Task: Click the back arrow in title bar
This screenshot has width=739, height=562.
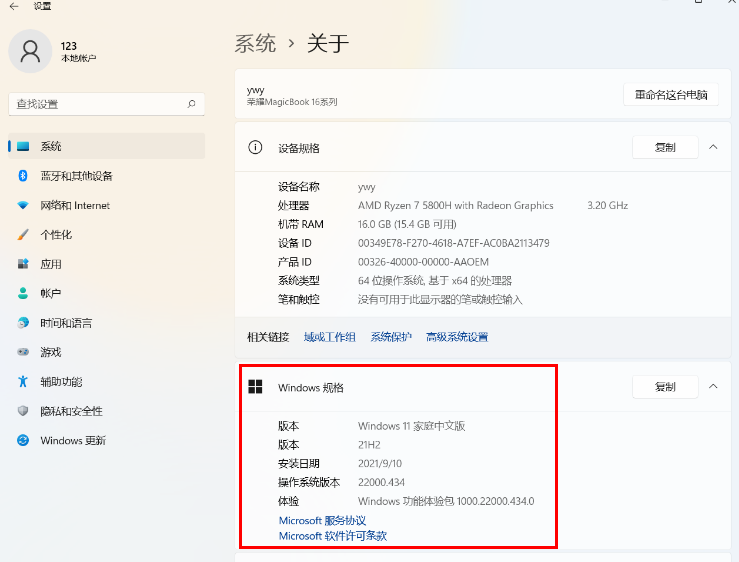Action: click(14, 7)
